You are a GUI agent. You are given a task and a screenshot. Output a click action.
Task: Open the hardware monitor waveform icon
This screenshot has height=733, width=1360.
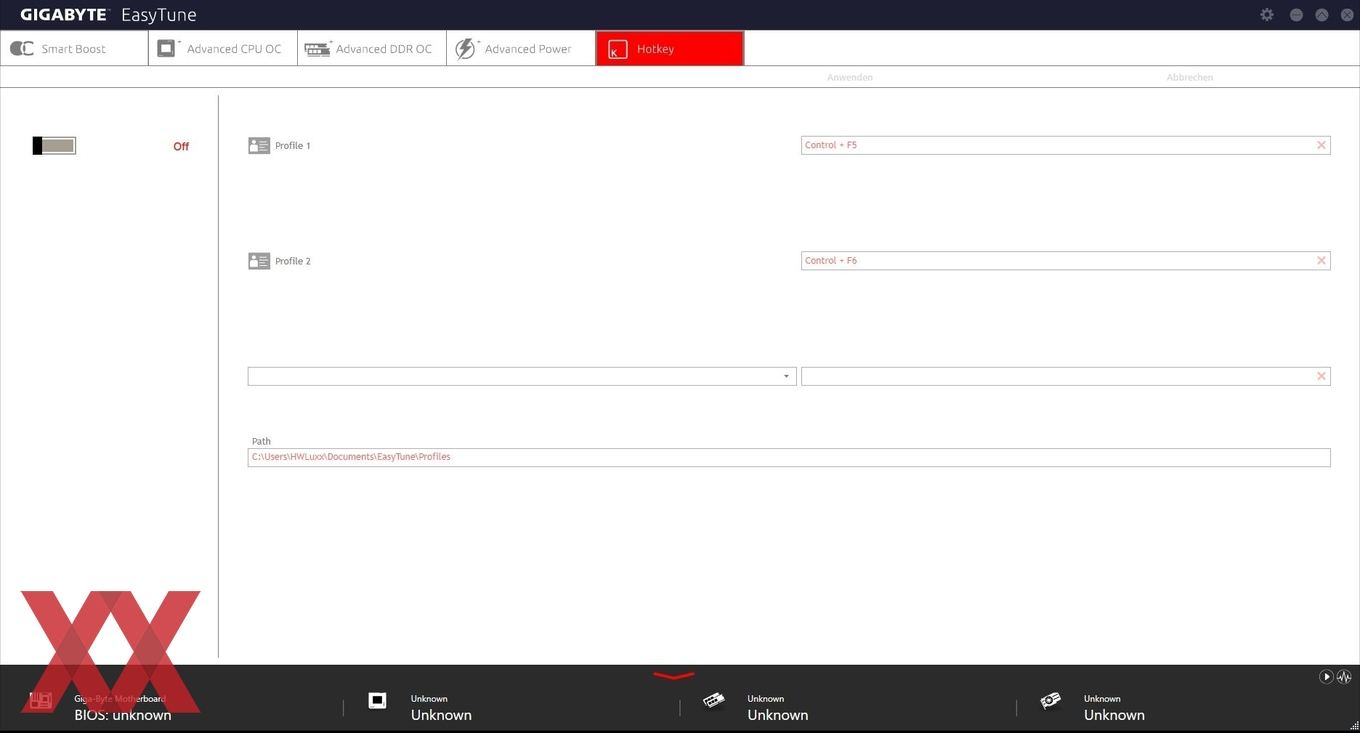[x=1344, y=677]
